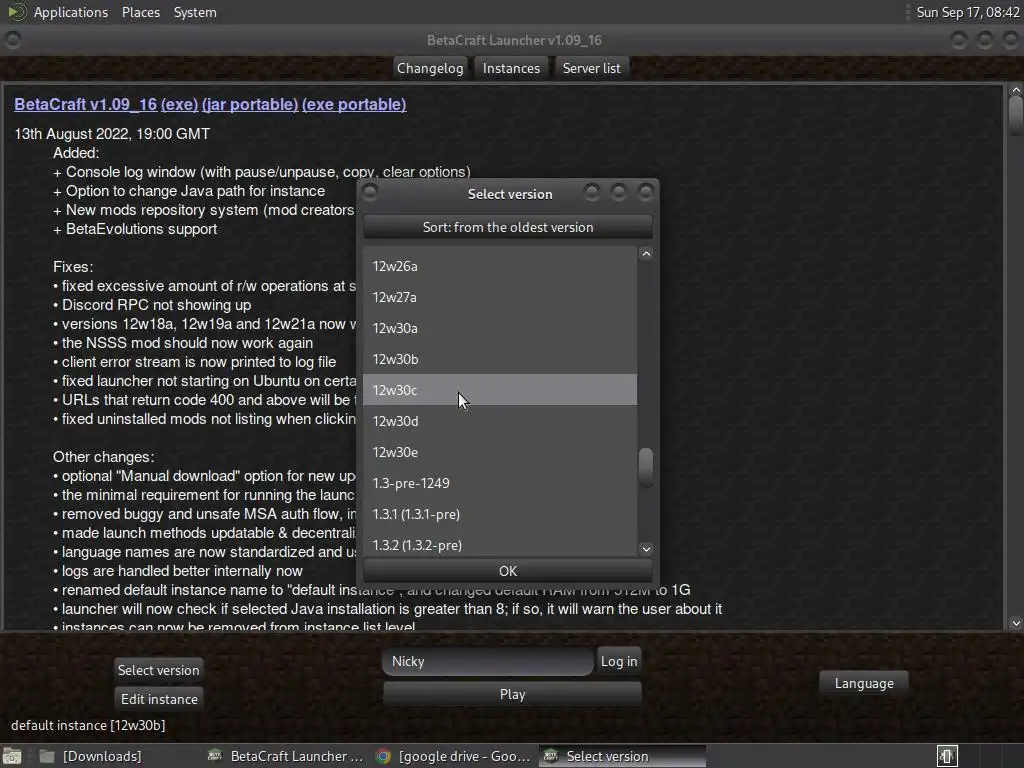This screenshot has height=768, width=1024.
Task: Confirm selection with OK button
Action: (507, 571)
